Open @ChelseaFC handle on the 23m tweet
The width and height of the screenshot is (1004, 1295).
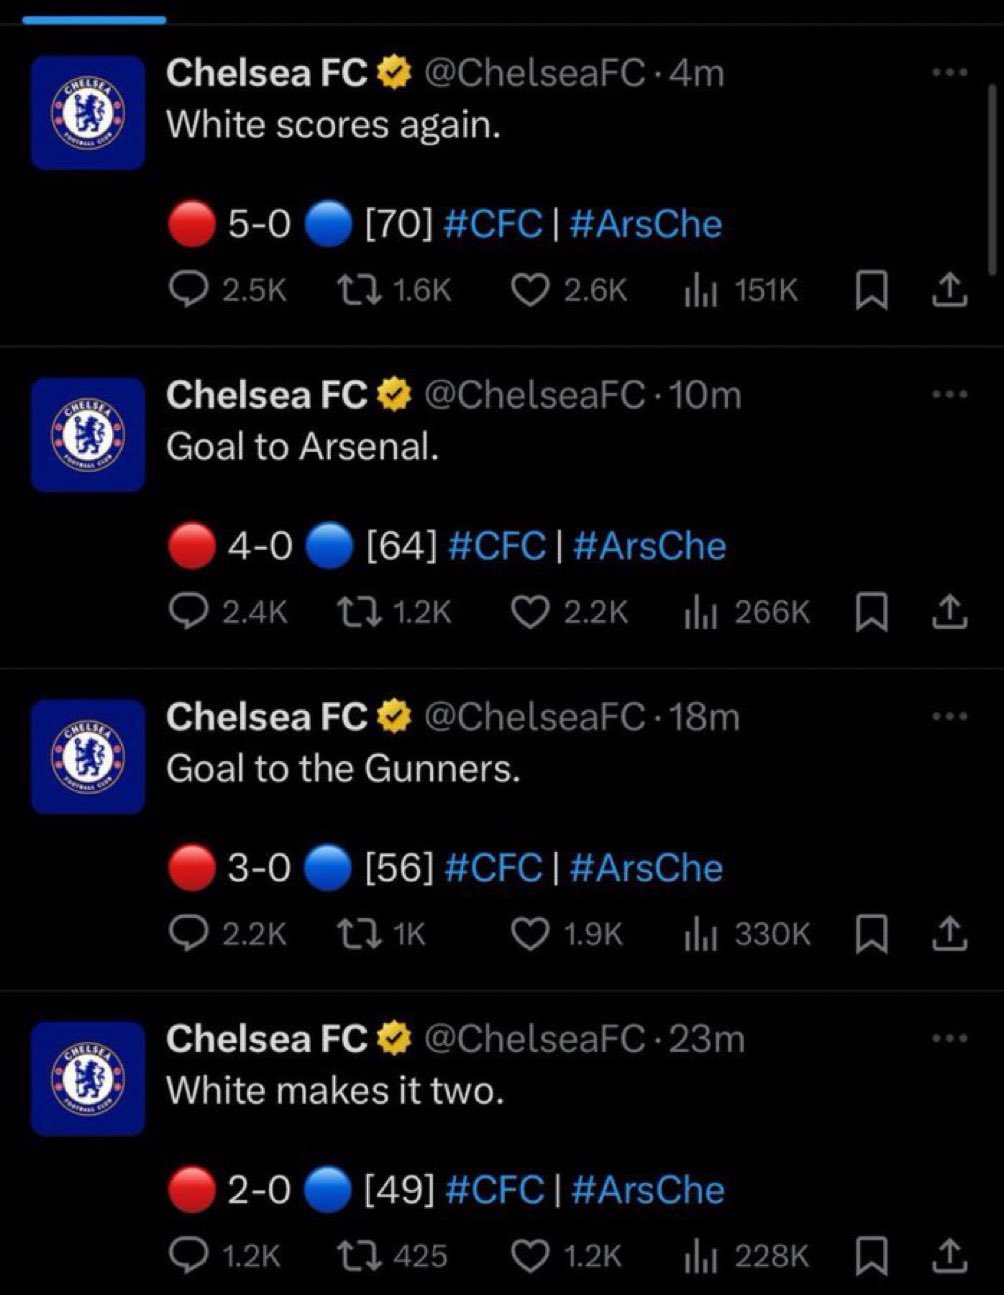[x=534, y=1039]
